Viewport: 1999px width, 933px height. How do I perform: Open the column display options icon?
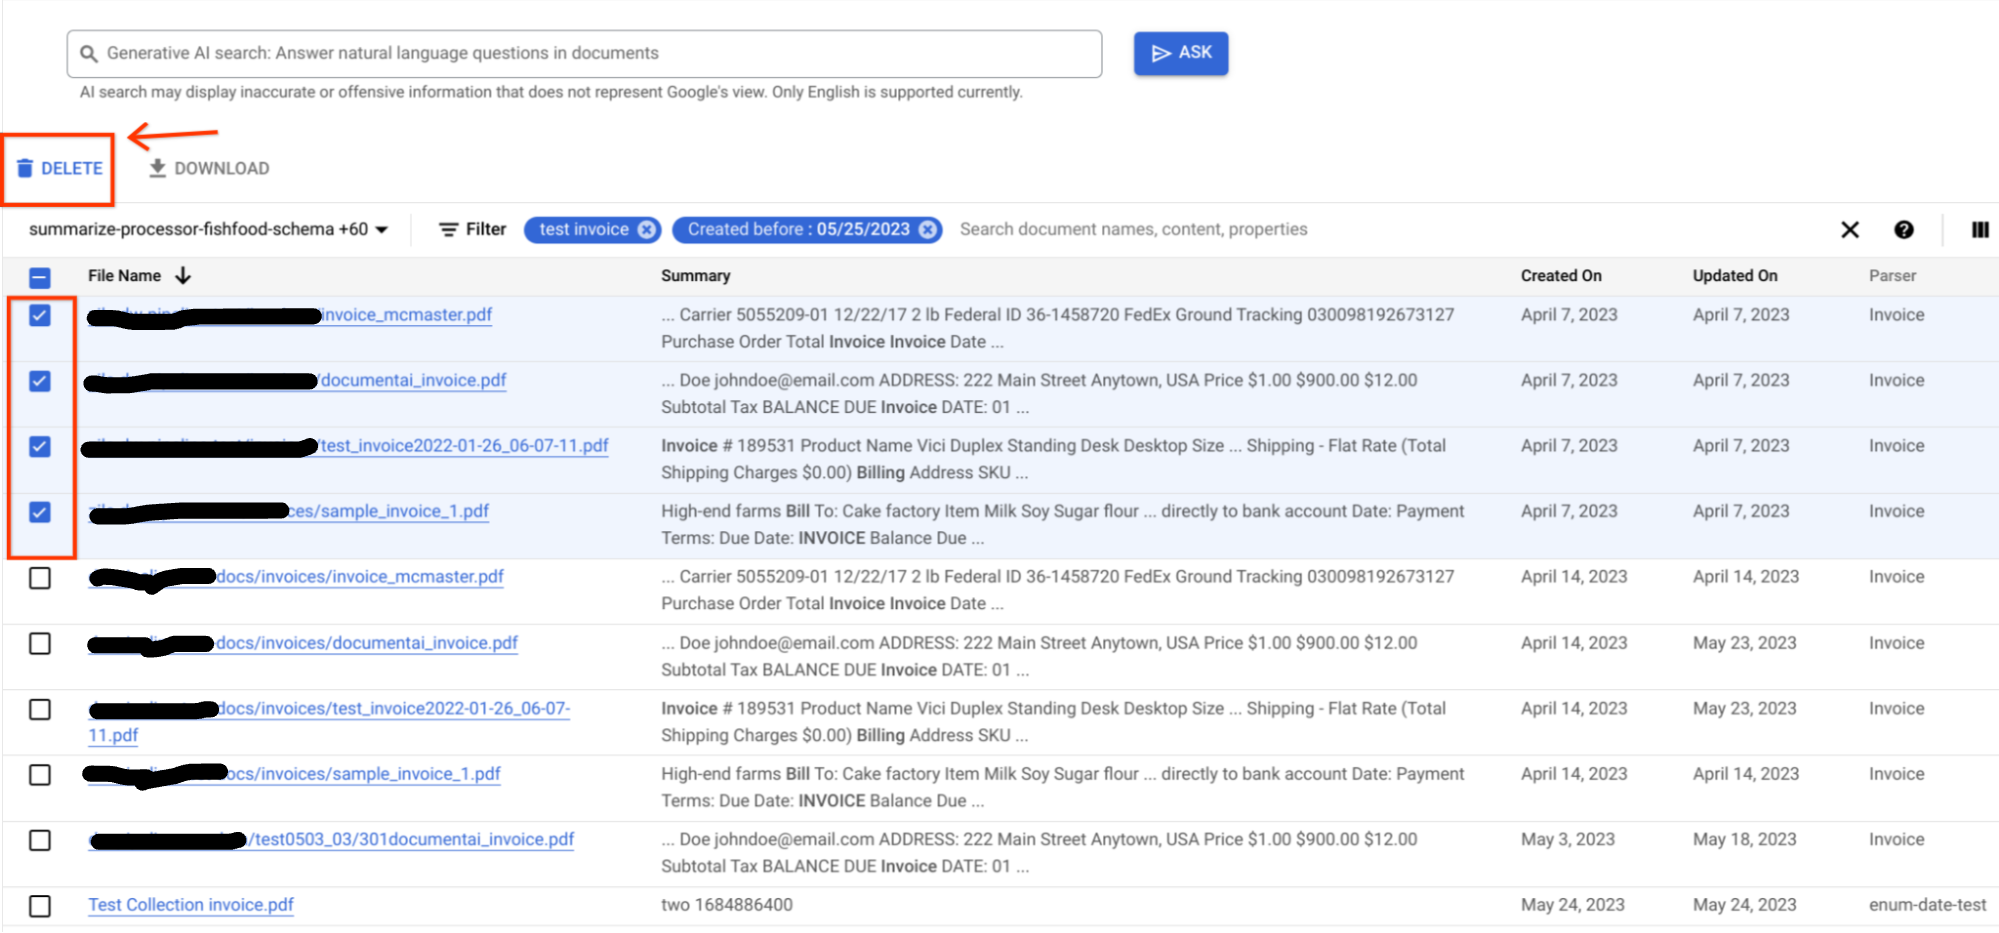[x=1979, y=230]
